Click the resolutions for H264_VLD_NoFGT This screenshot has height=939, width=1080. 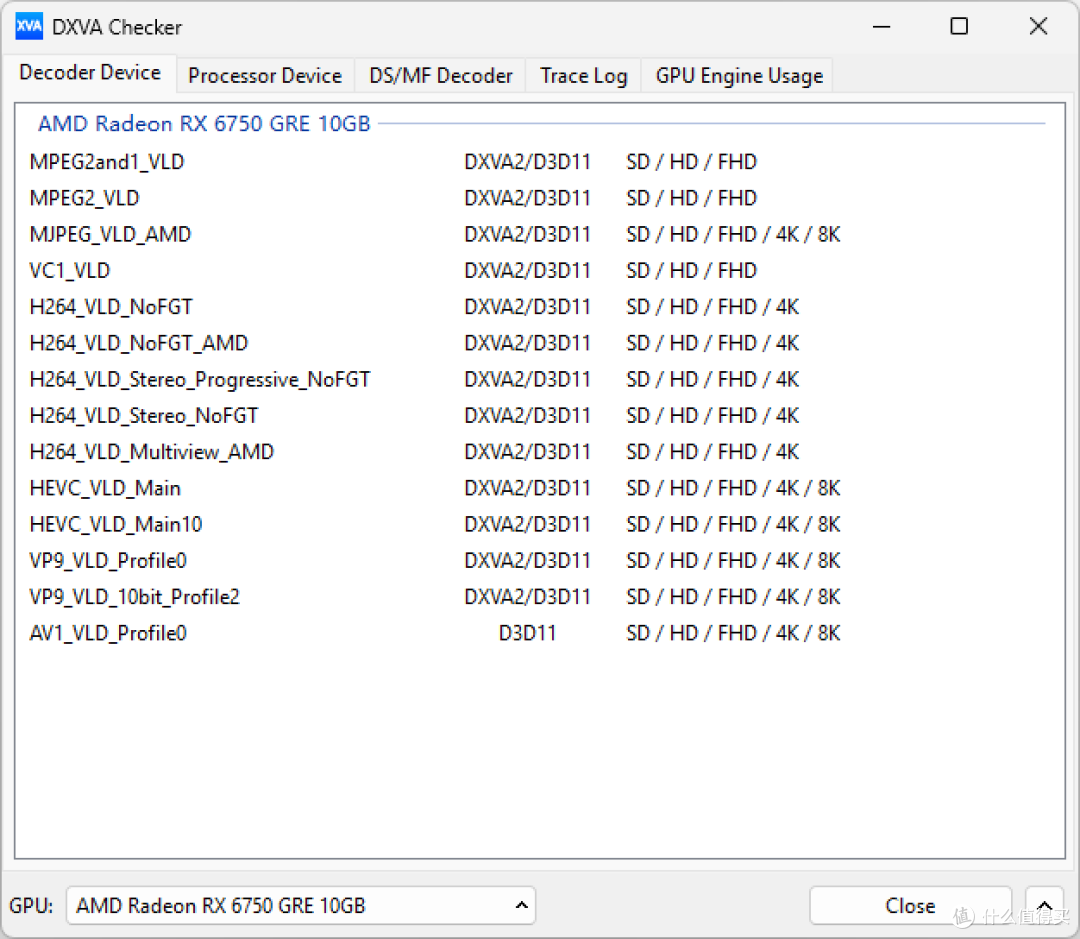point(712,307)
